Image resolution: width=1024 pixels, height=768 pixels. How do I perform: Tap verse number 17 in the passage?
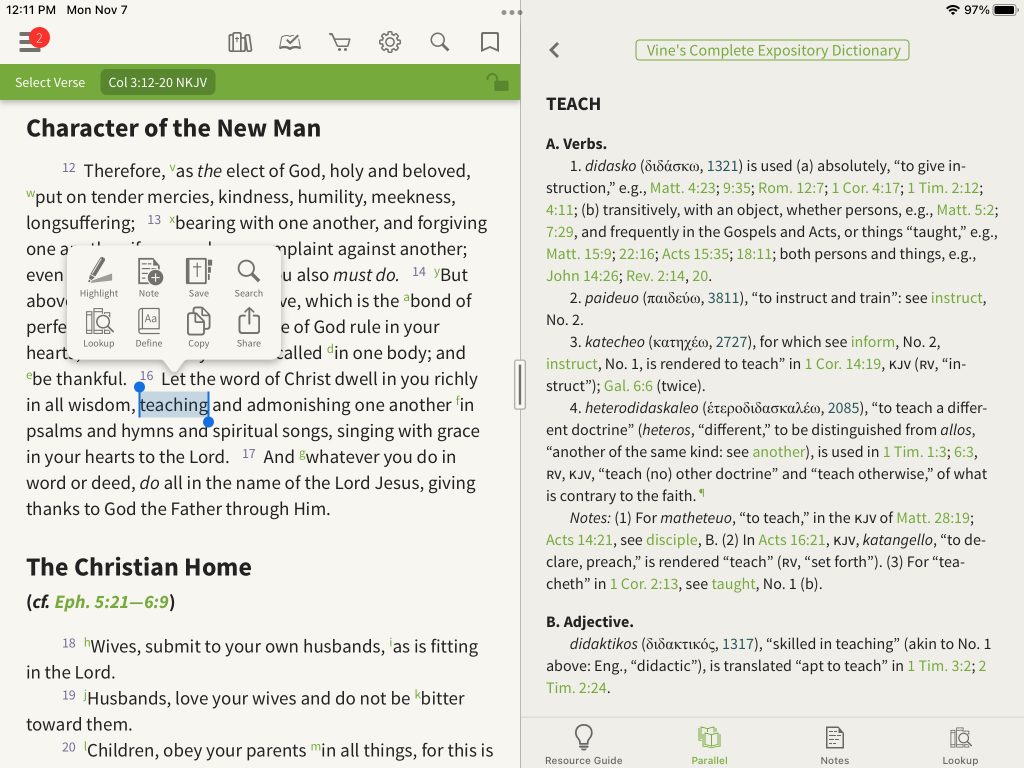(248, 453)
